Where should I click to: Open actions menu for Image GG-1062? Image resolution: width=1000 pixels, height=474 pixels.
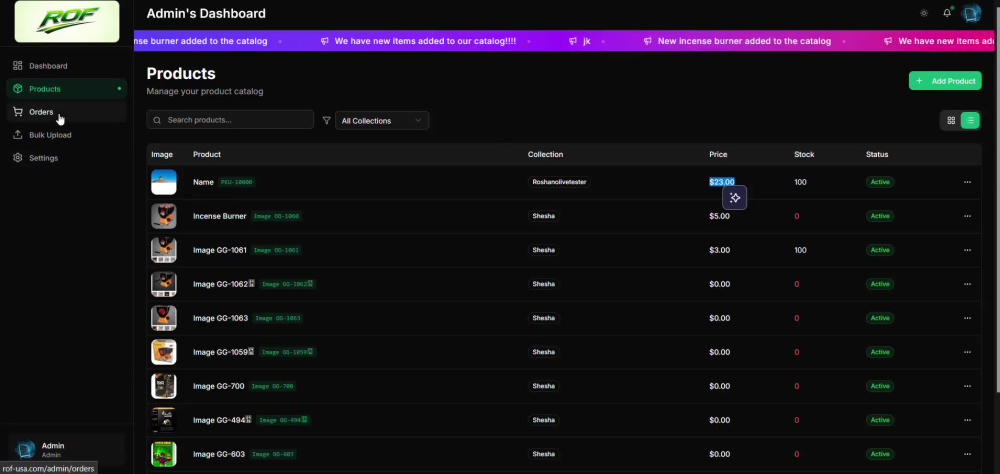coord(967,284)
